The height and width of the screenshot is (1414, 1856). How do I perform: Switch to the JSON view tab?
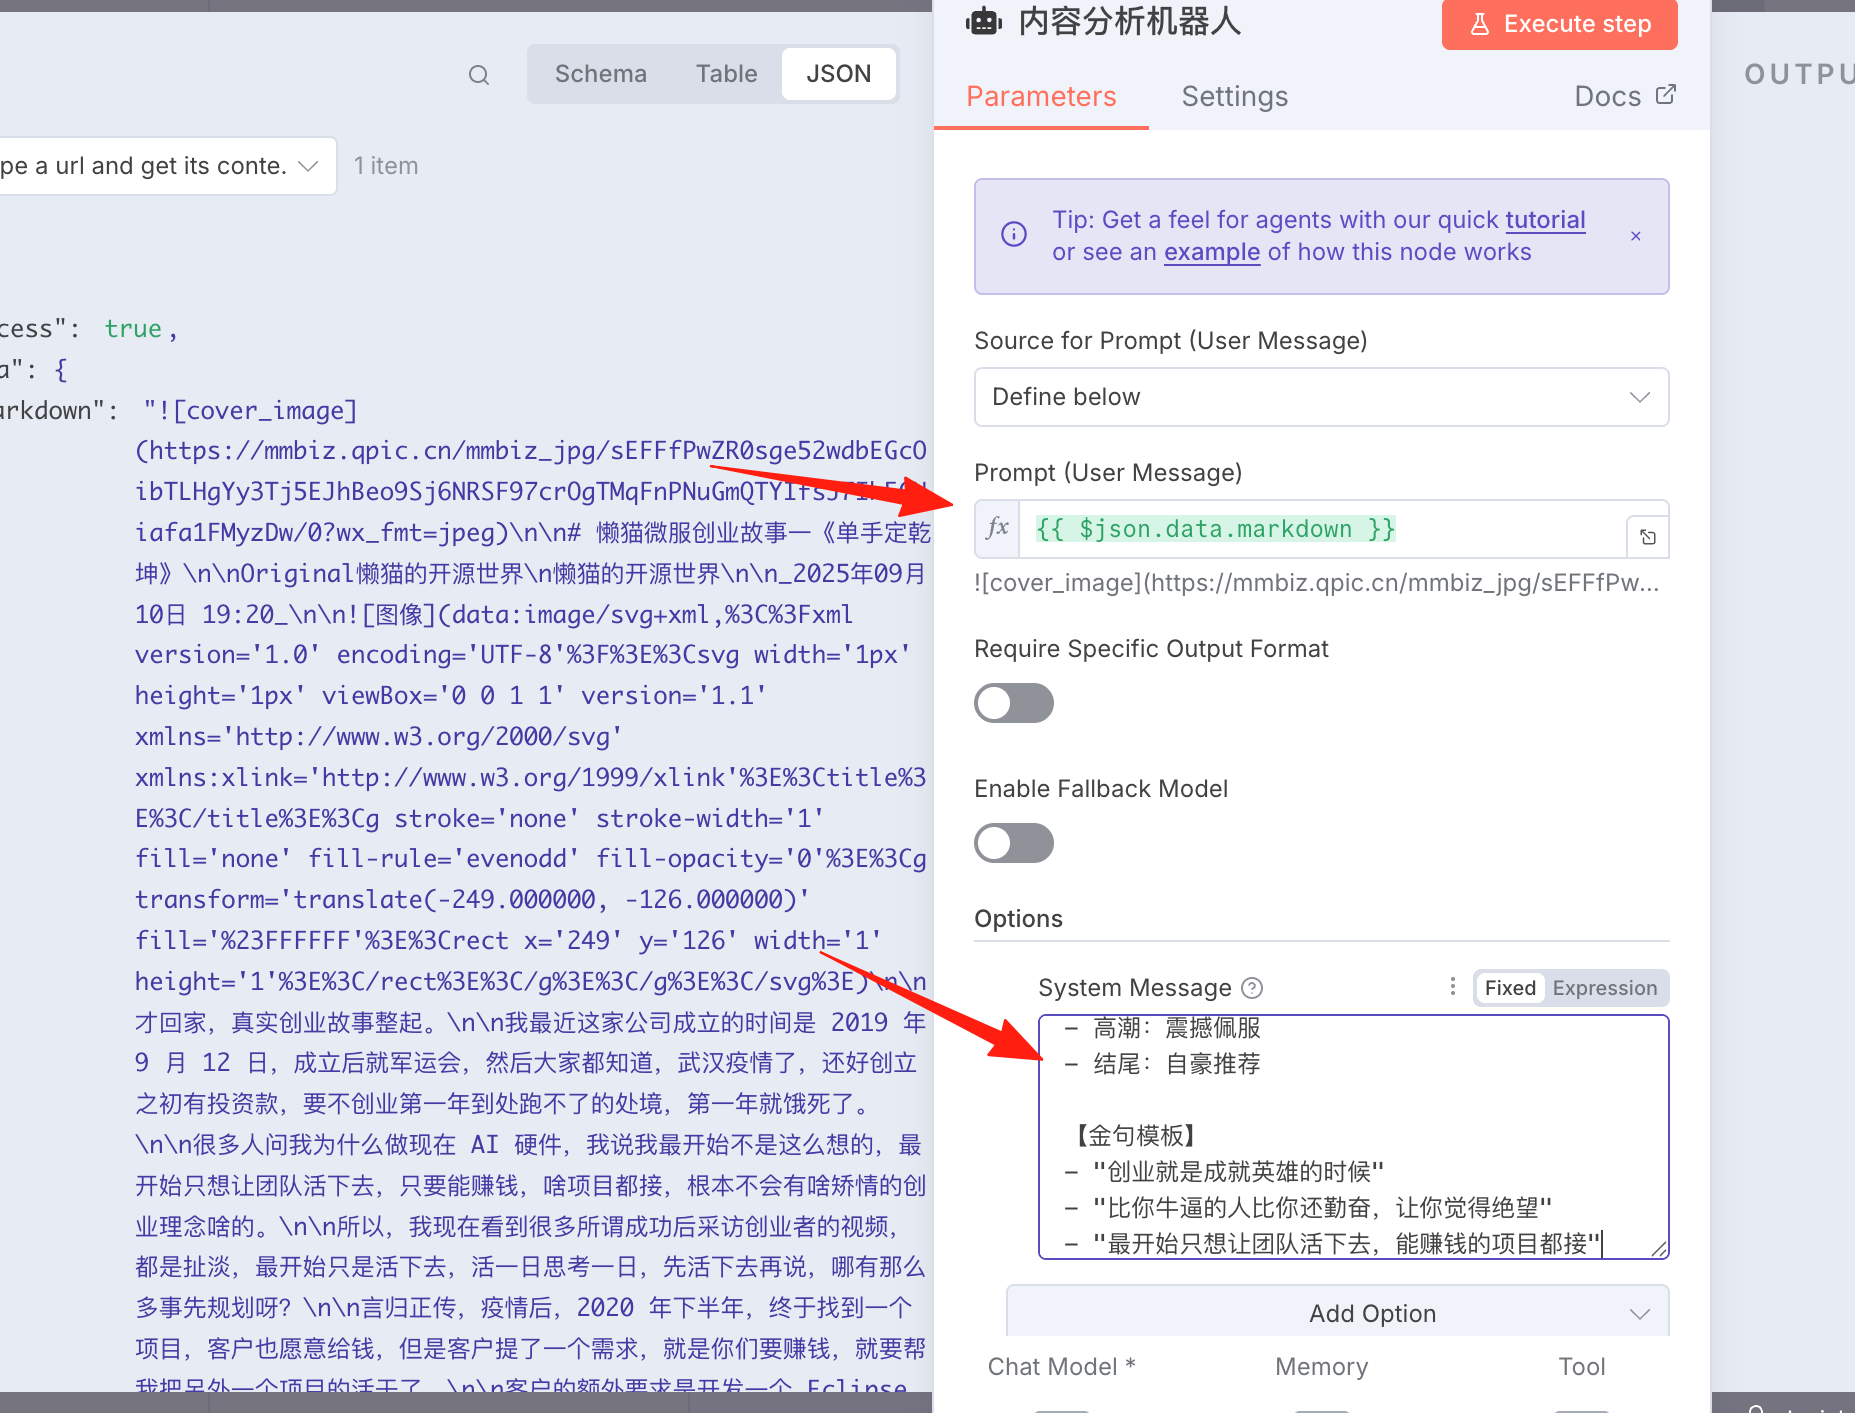(x=838, y=74)
